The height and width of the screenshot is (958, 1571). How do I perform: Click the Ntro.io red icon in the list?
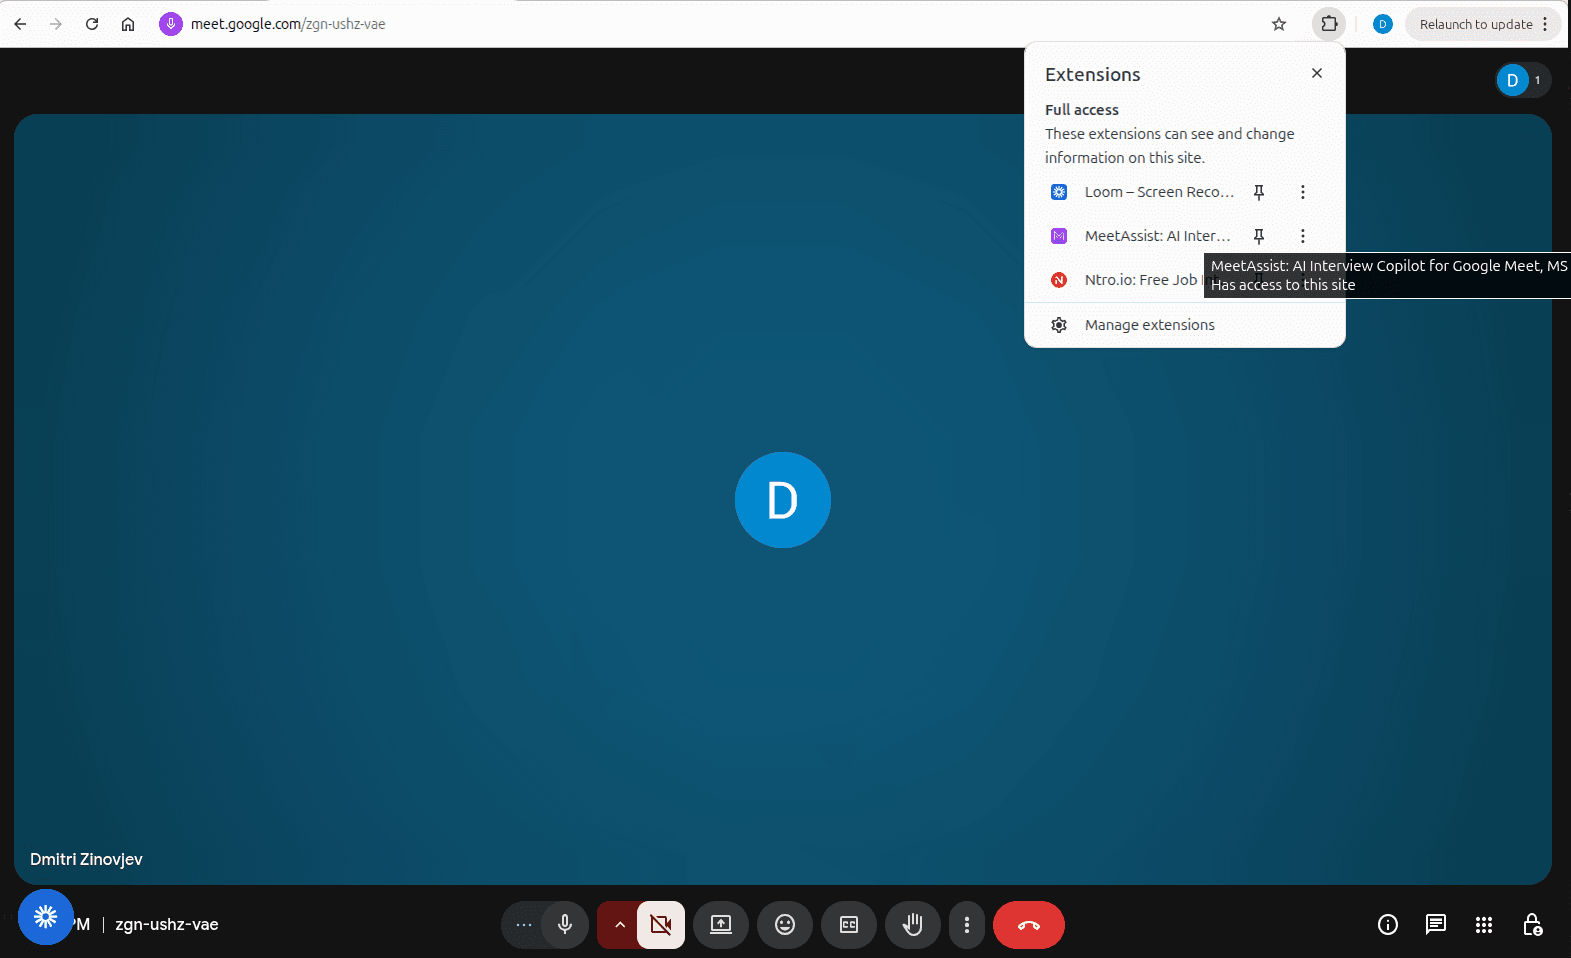click(1059, 280)
